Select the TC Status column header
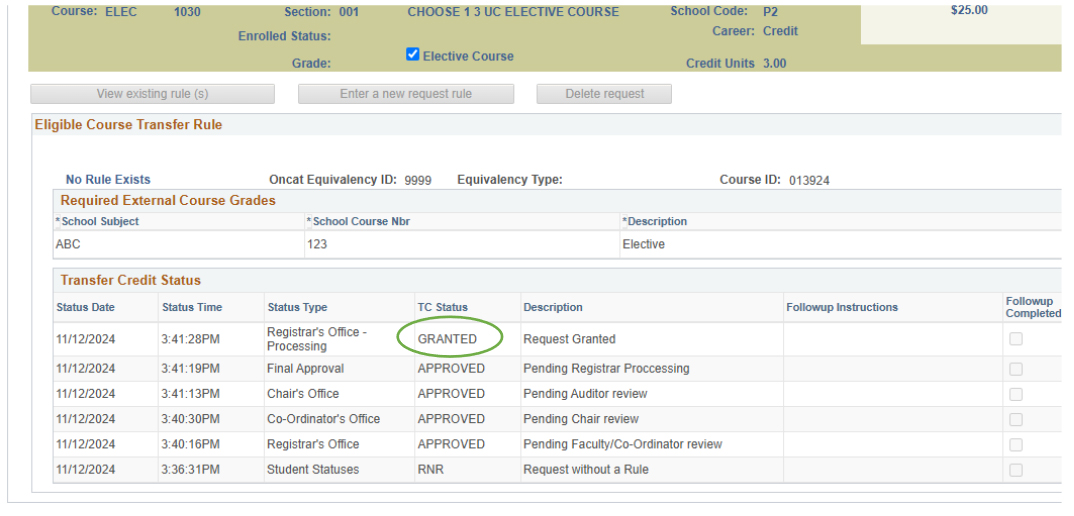The width and height of the screenshot is (1074, 516). pos(442,307)
